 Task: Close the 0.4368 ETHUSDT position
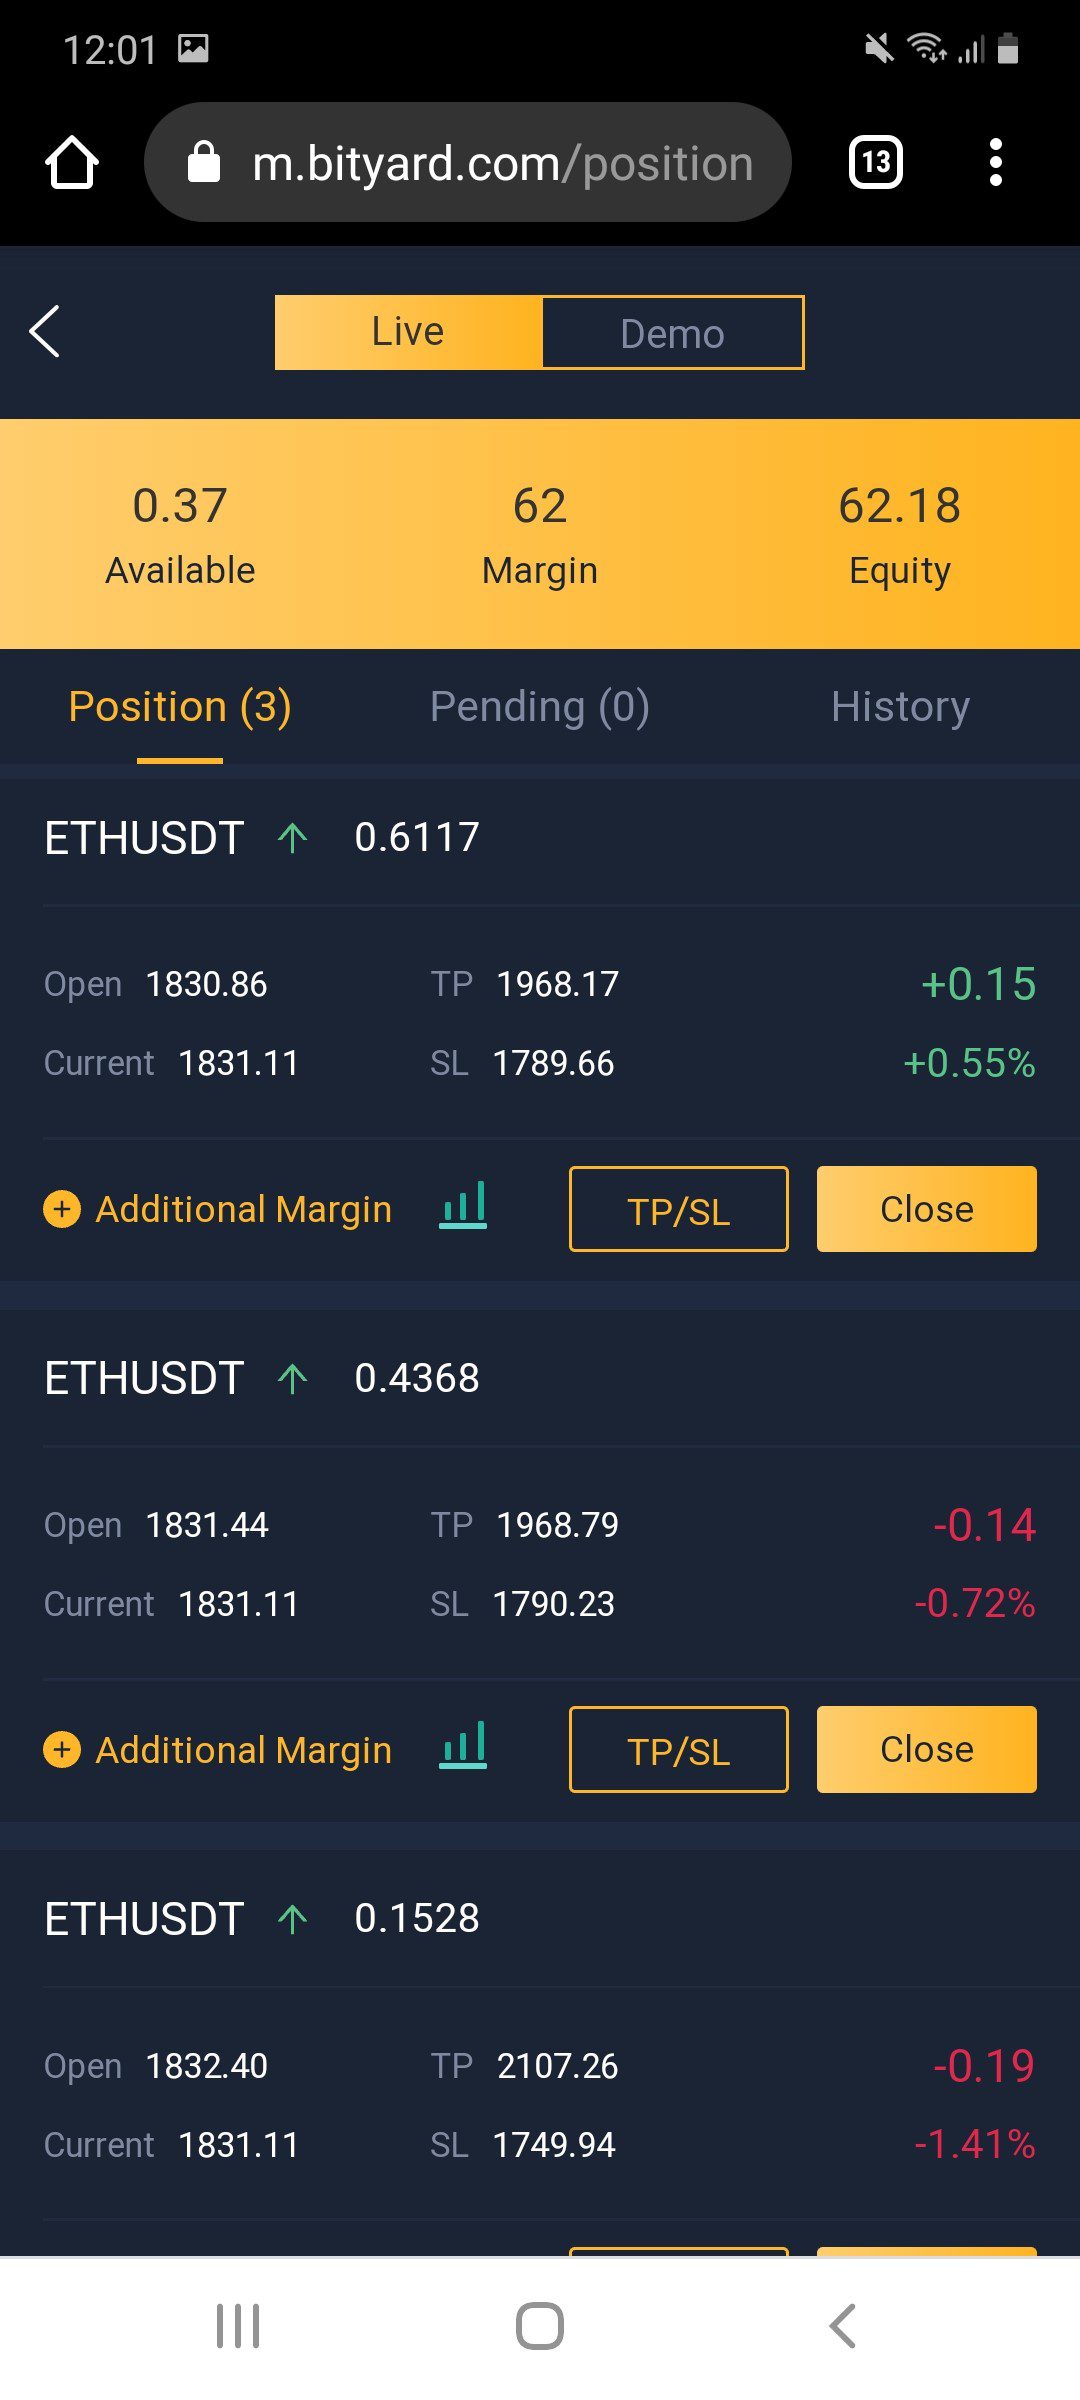coord(926,1749)
